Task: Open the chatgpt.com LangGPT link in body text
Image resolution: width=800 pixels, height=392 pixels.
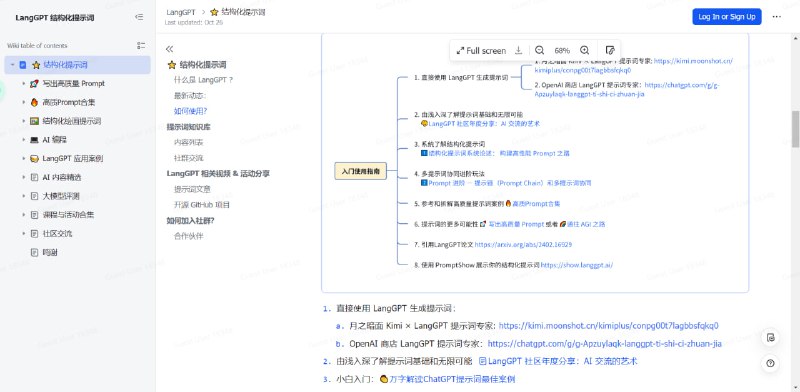Action: [605, 344]
